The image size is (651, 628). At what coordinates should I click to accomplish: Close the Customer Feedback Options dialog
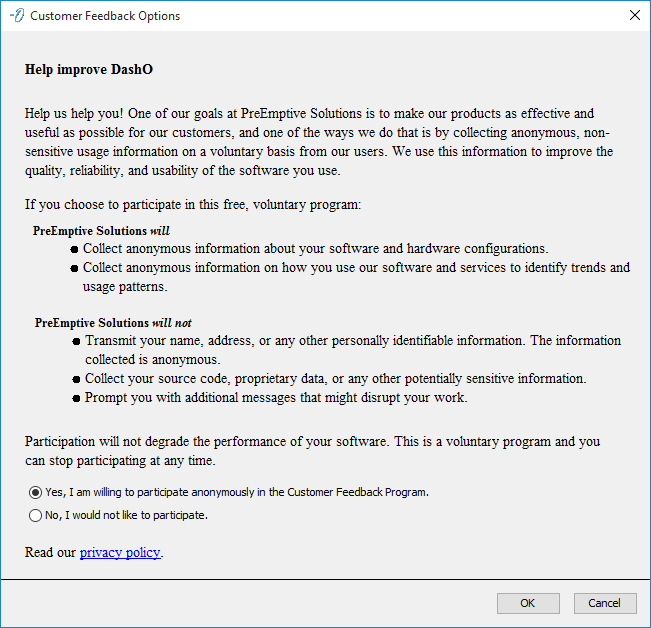[x=634, y=16]
